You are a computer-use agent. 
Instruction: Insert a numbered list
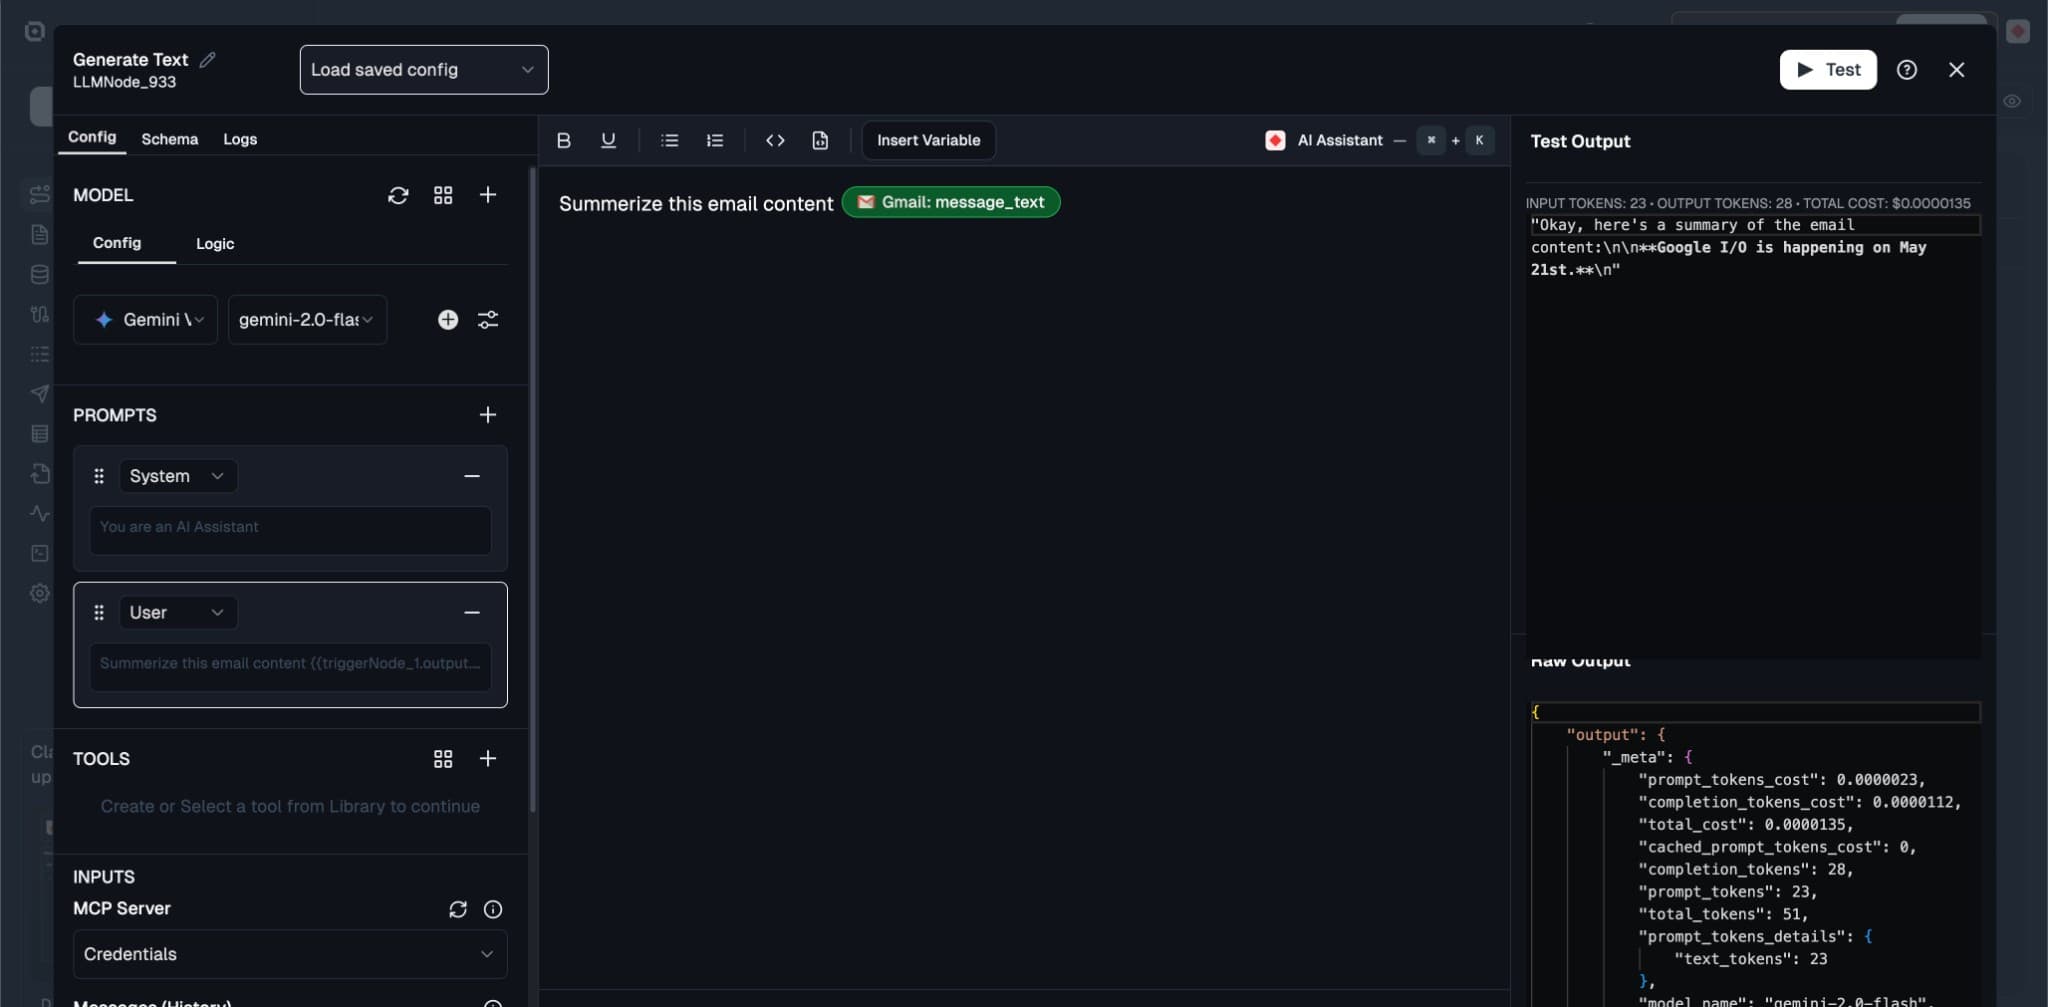pyautogui.click(x=714, y=140)
